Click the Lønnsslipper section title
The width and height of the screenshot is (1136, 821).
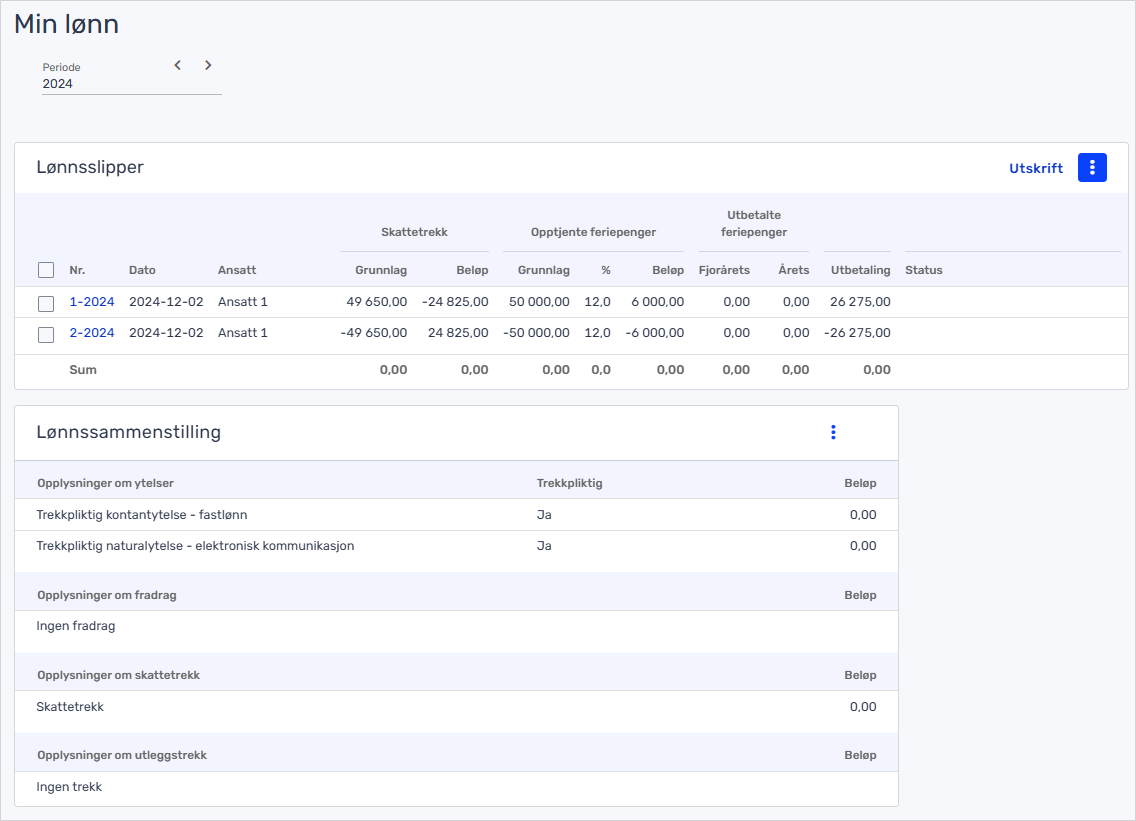tap(90, 167)
